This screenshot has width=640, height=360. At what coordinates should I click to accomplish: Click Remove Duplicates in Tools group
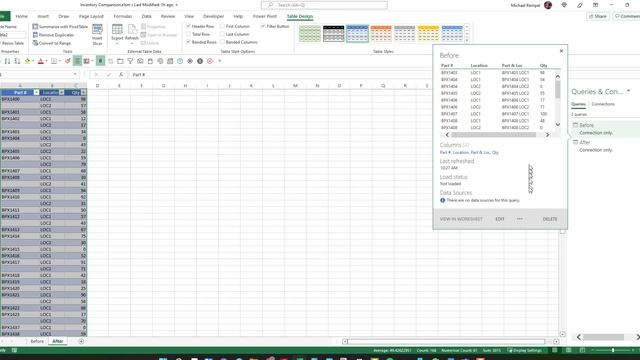pos(53,35)
